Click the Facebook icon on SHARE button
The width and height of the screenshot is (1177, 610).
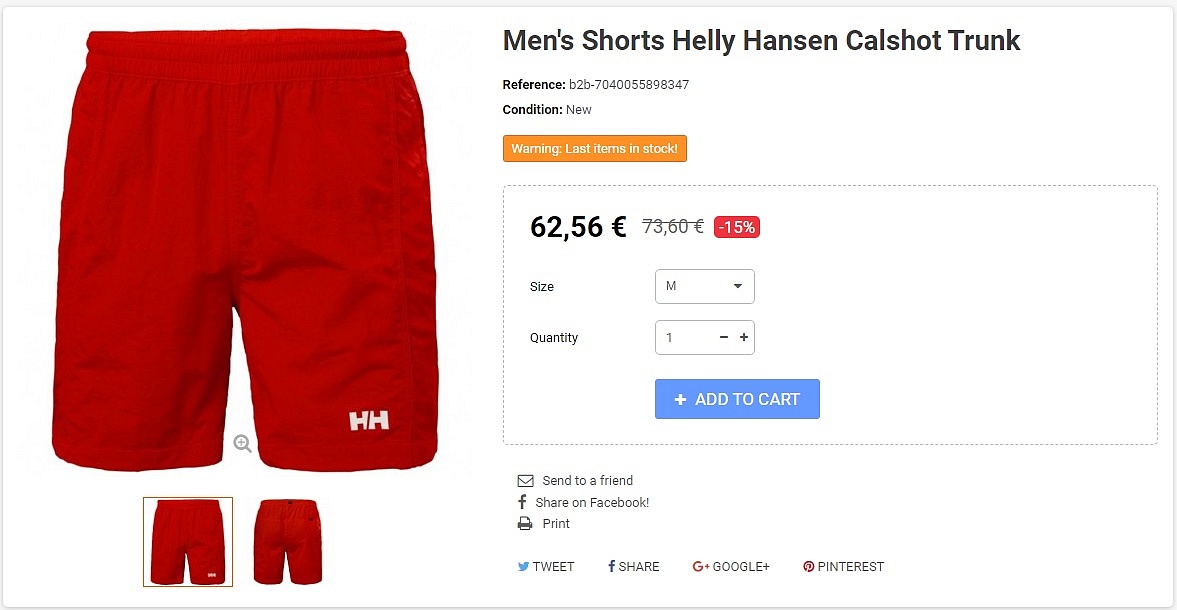coord(612,566)
